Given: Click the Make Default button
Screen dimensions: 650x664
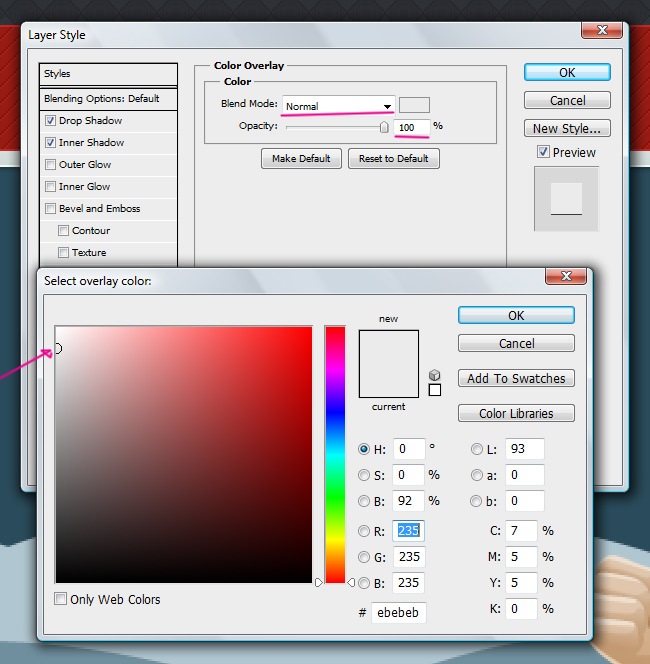Looking at the screenshot, I should click(x=301, y=158).
